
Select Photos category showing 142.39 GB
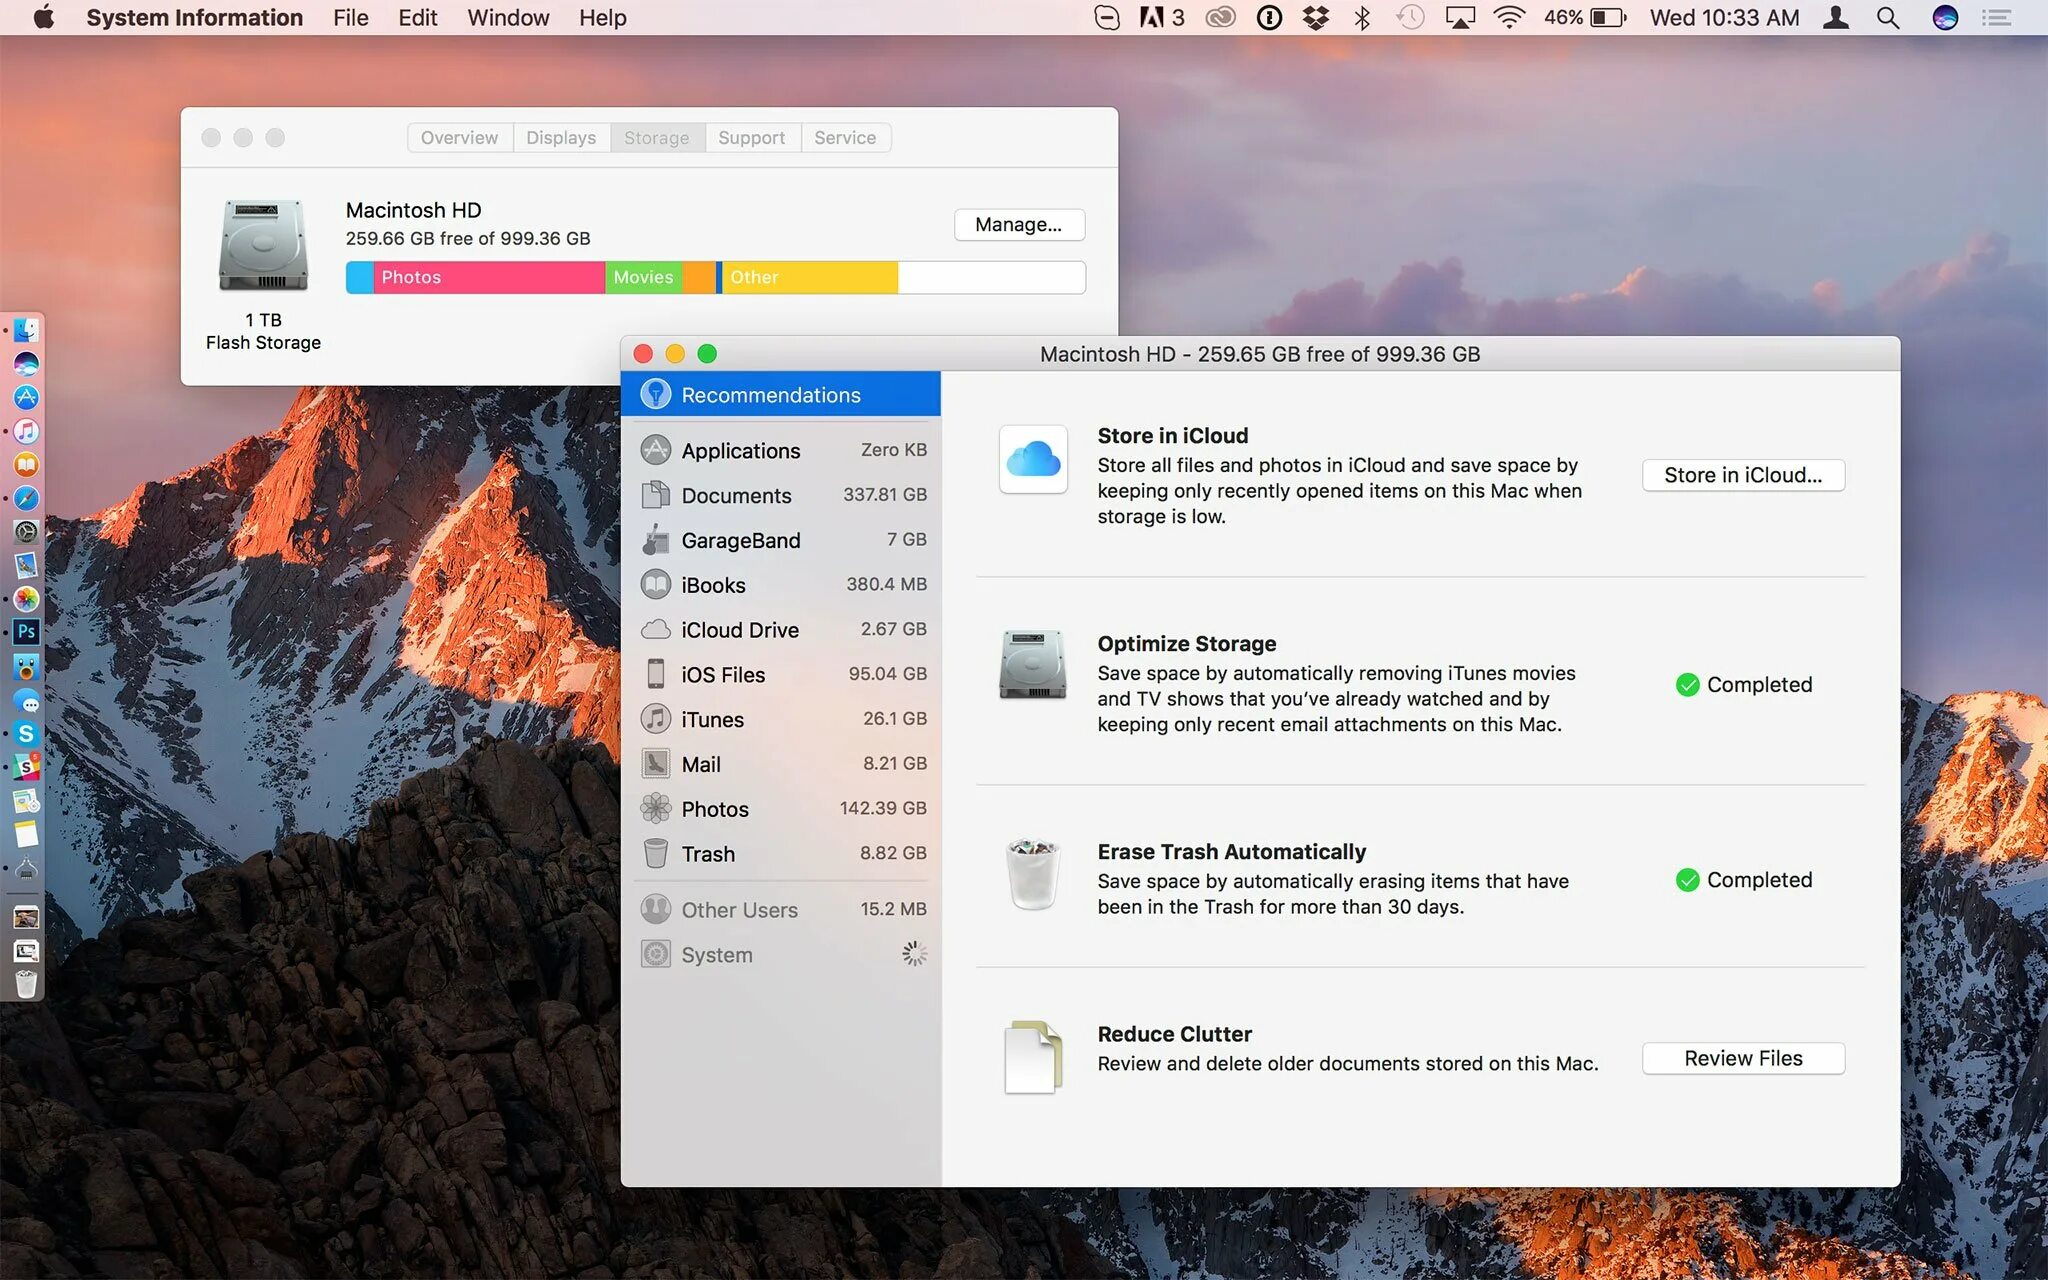(x=714, y=809)
